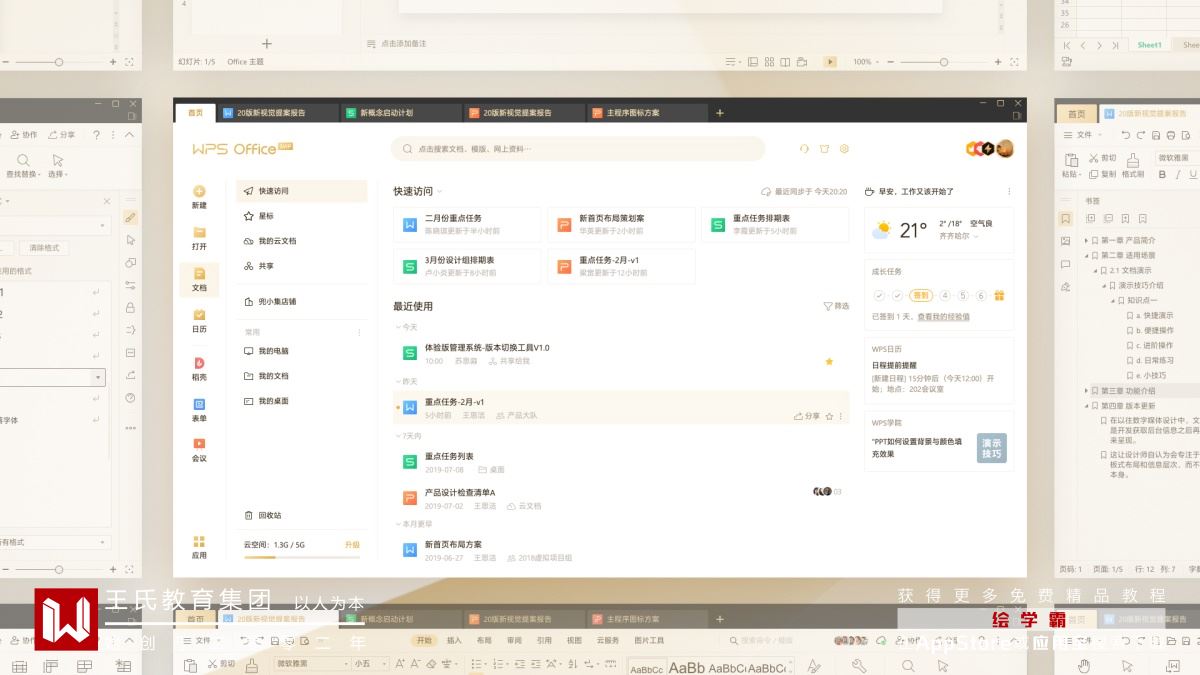Open 回收站 recycle bin

pos(264,515)
